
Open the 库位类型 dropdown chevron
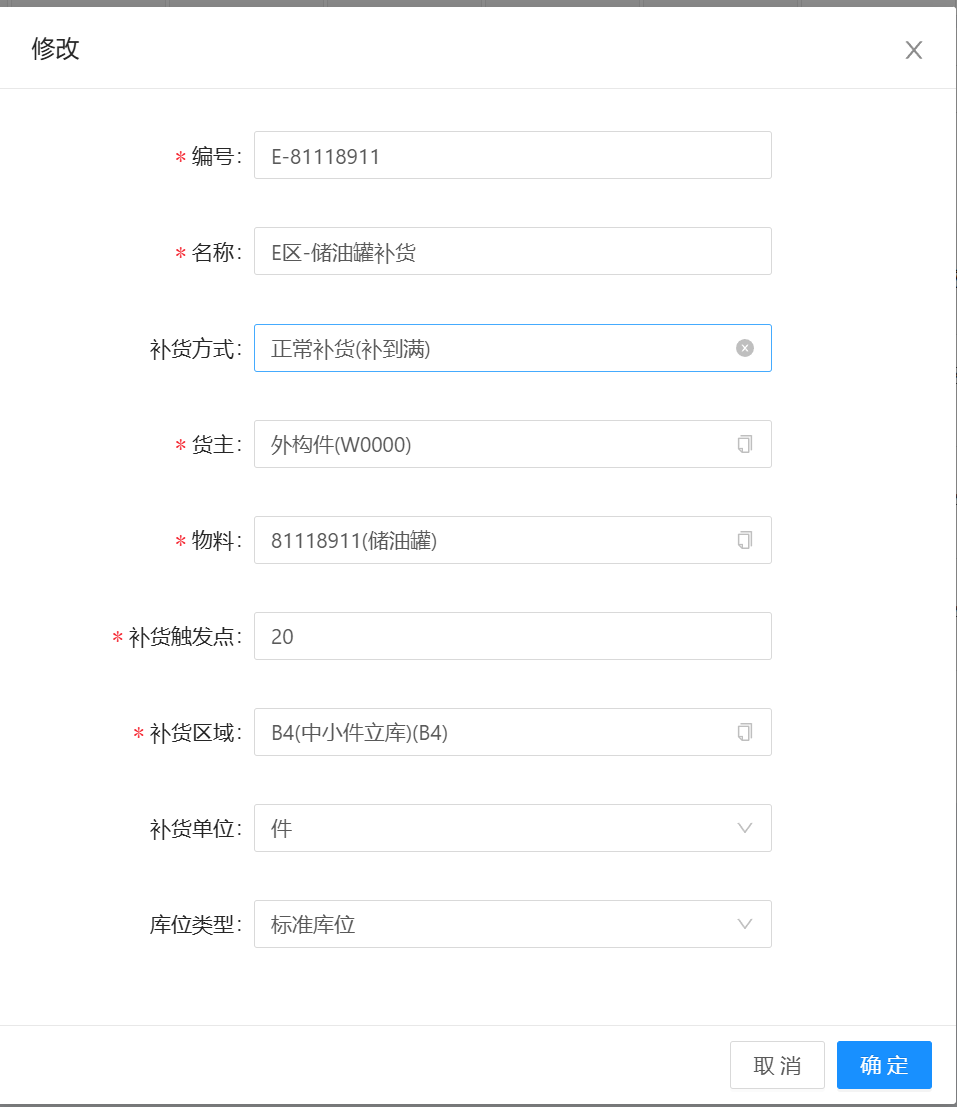click(744, 924)
